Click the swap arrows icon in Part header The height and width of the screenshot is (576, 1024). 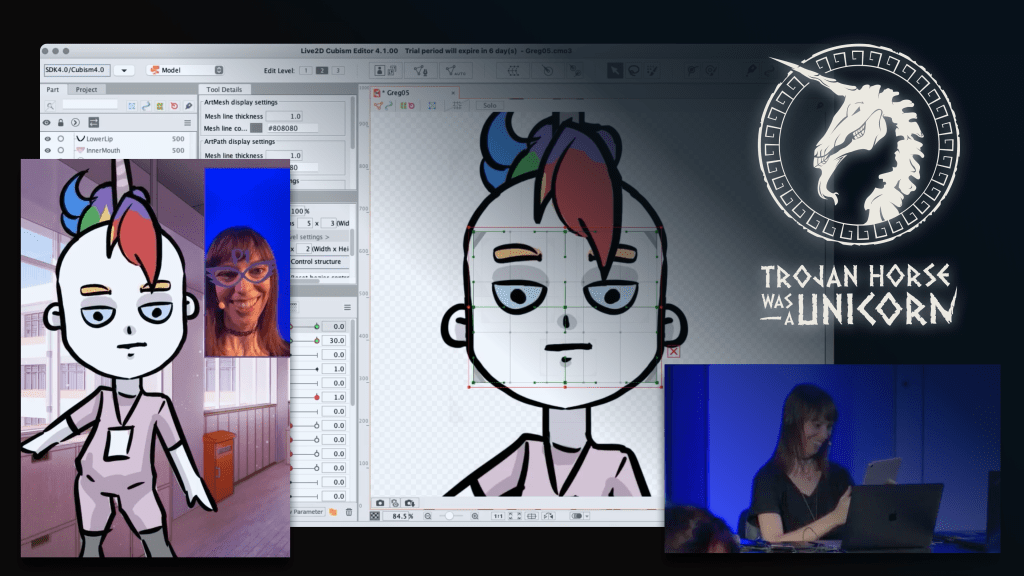(93, 122)
